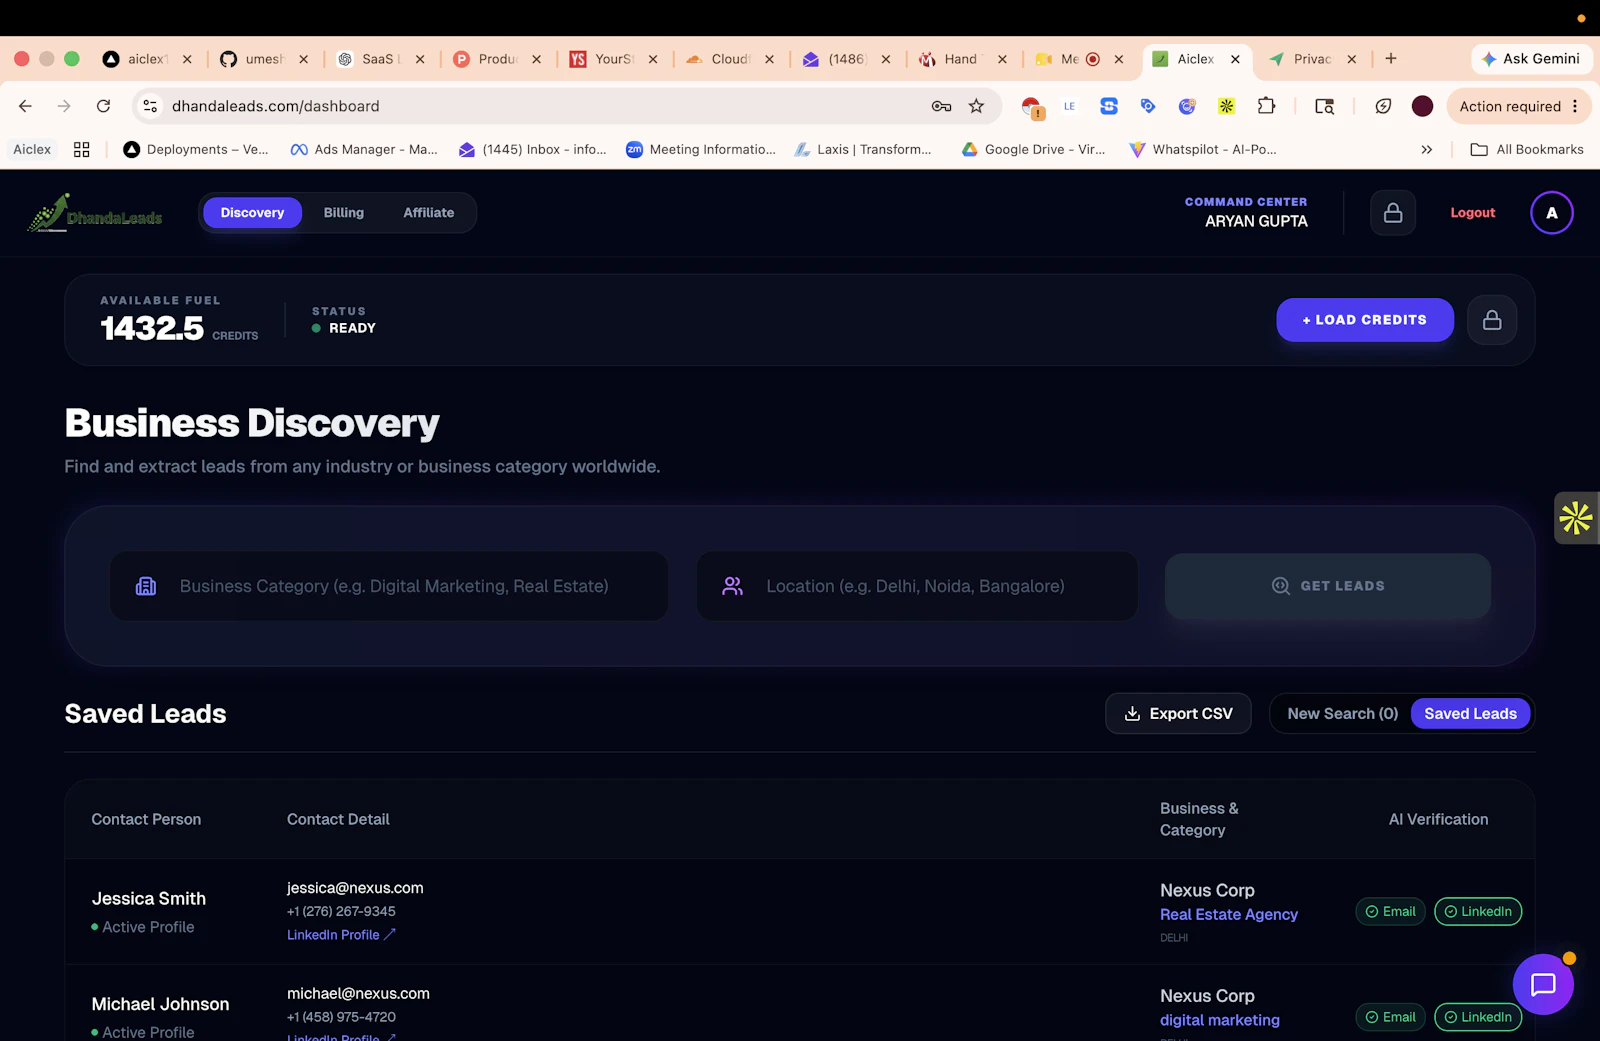The image size is (1600, 1041).
Task: Click jessica@nexus.com email text
Action: coord(355,888)
